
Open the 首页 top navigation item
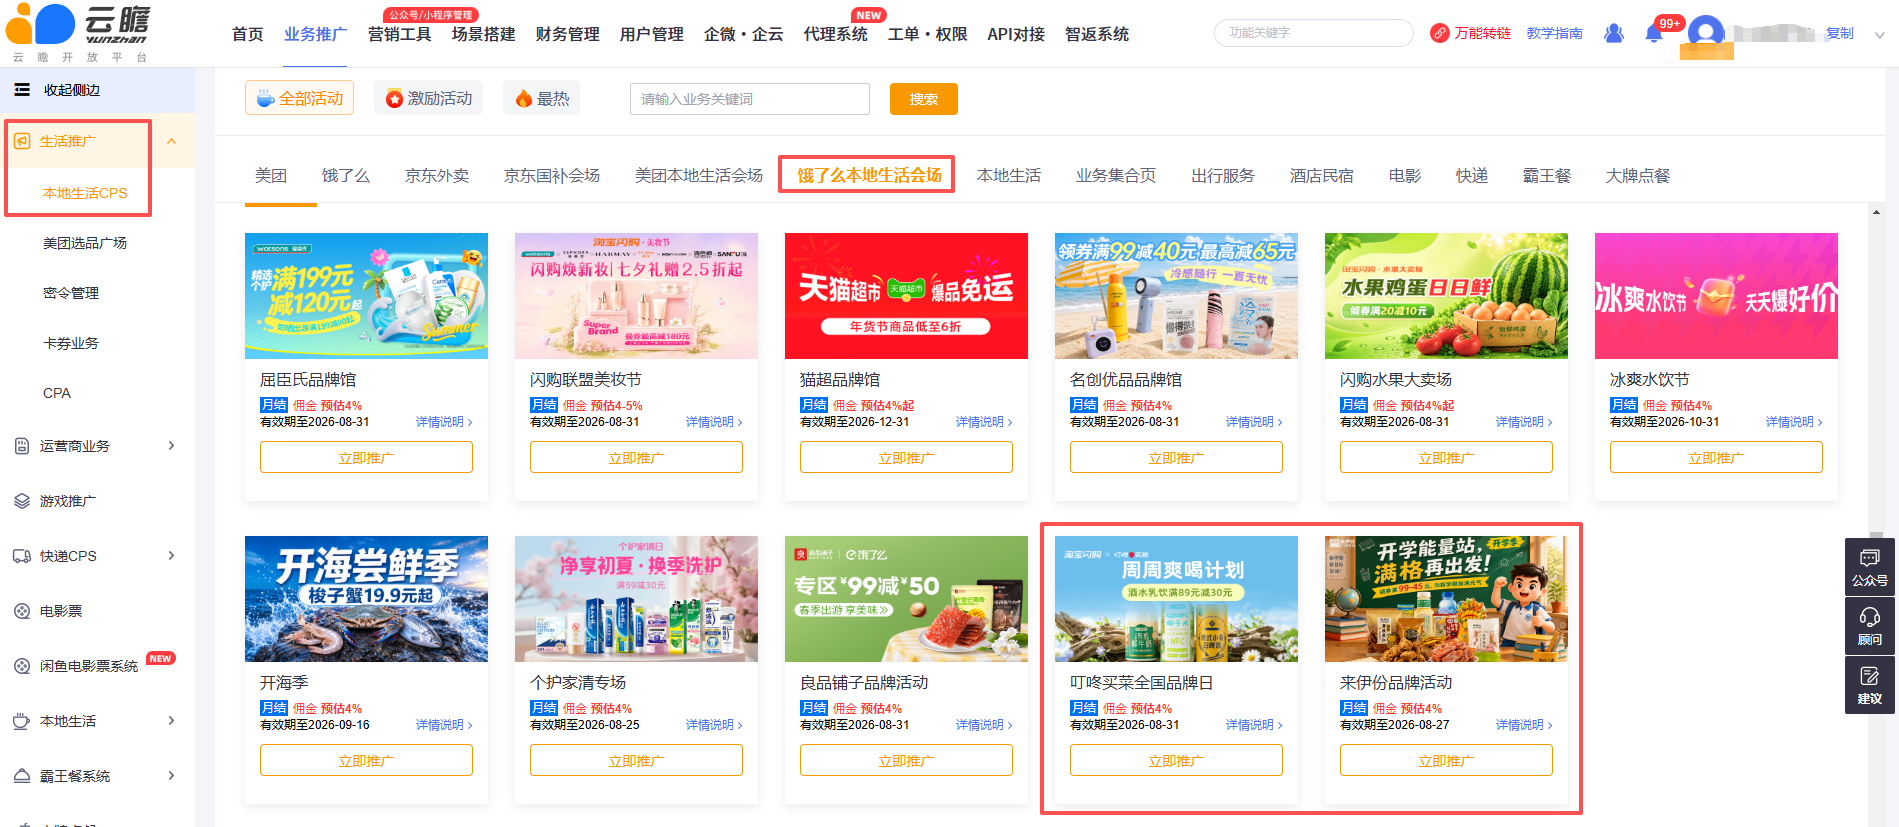point(248,34)
